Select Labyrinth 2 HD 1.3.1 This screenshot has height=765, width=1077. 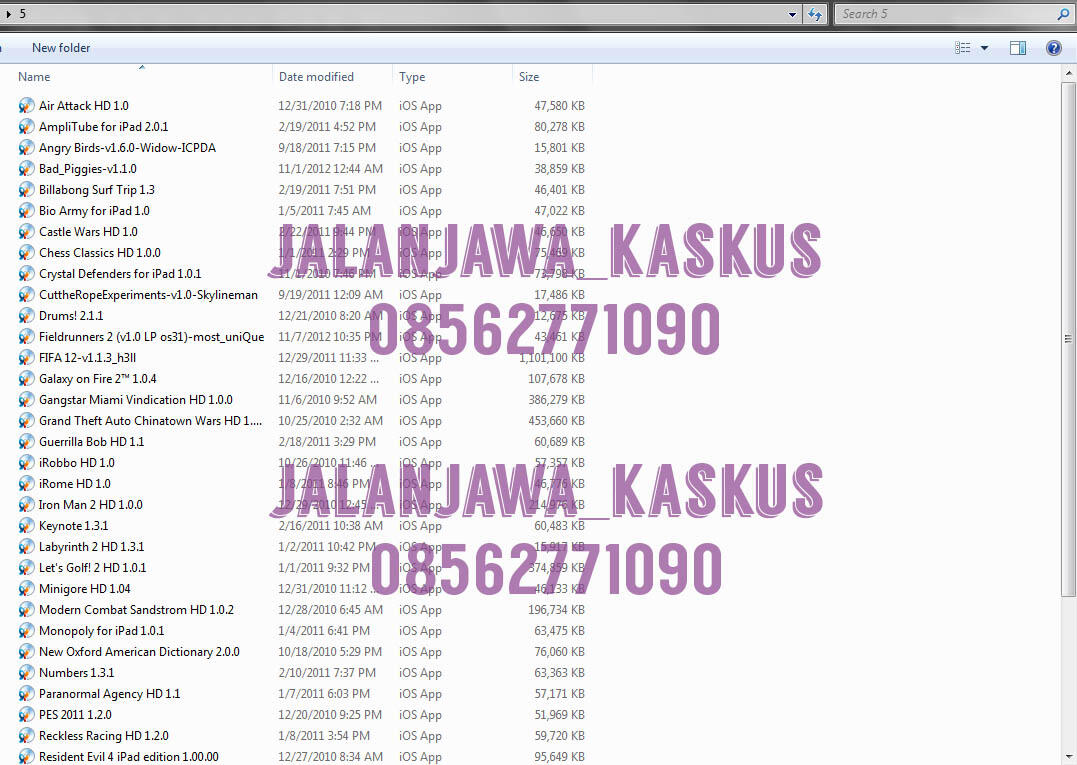click(x=91, y=547)
